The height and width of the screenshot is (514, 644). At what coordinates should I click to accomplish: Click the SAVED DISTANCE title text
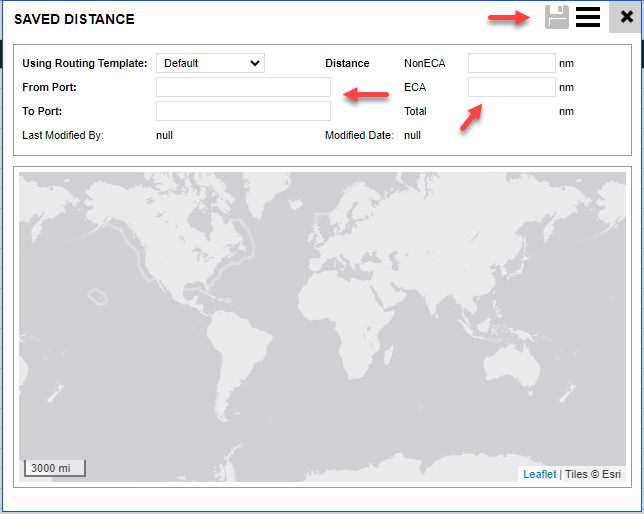74,19
